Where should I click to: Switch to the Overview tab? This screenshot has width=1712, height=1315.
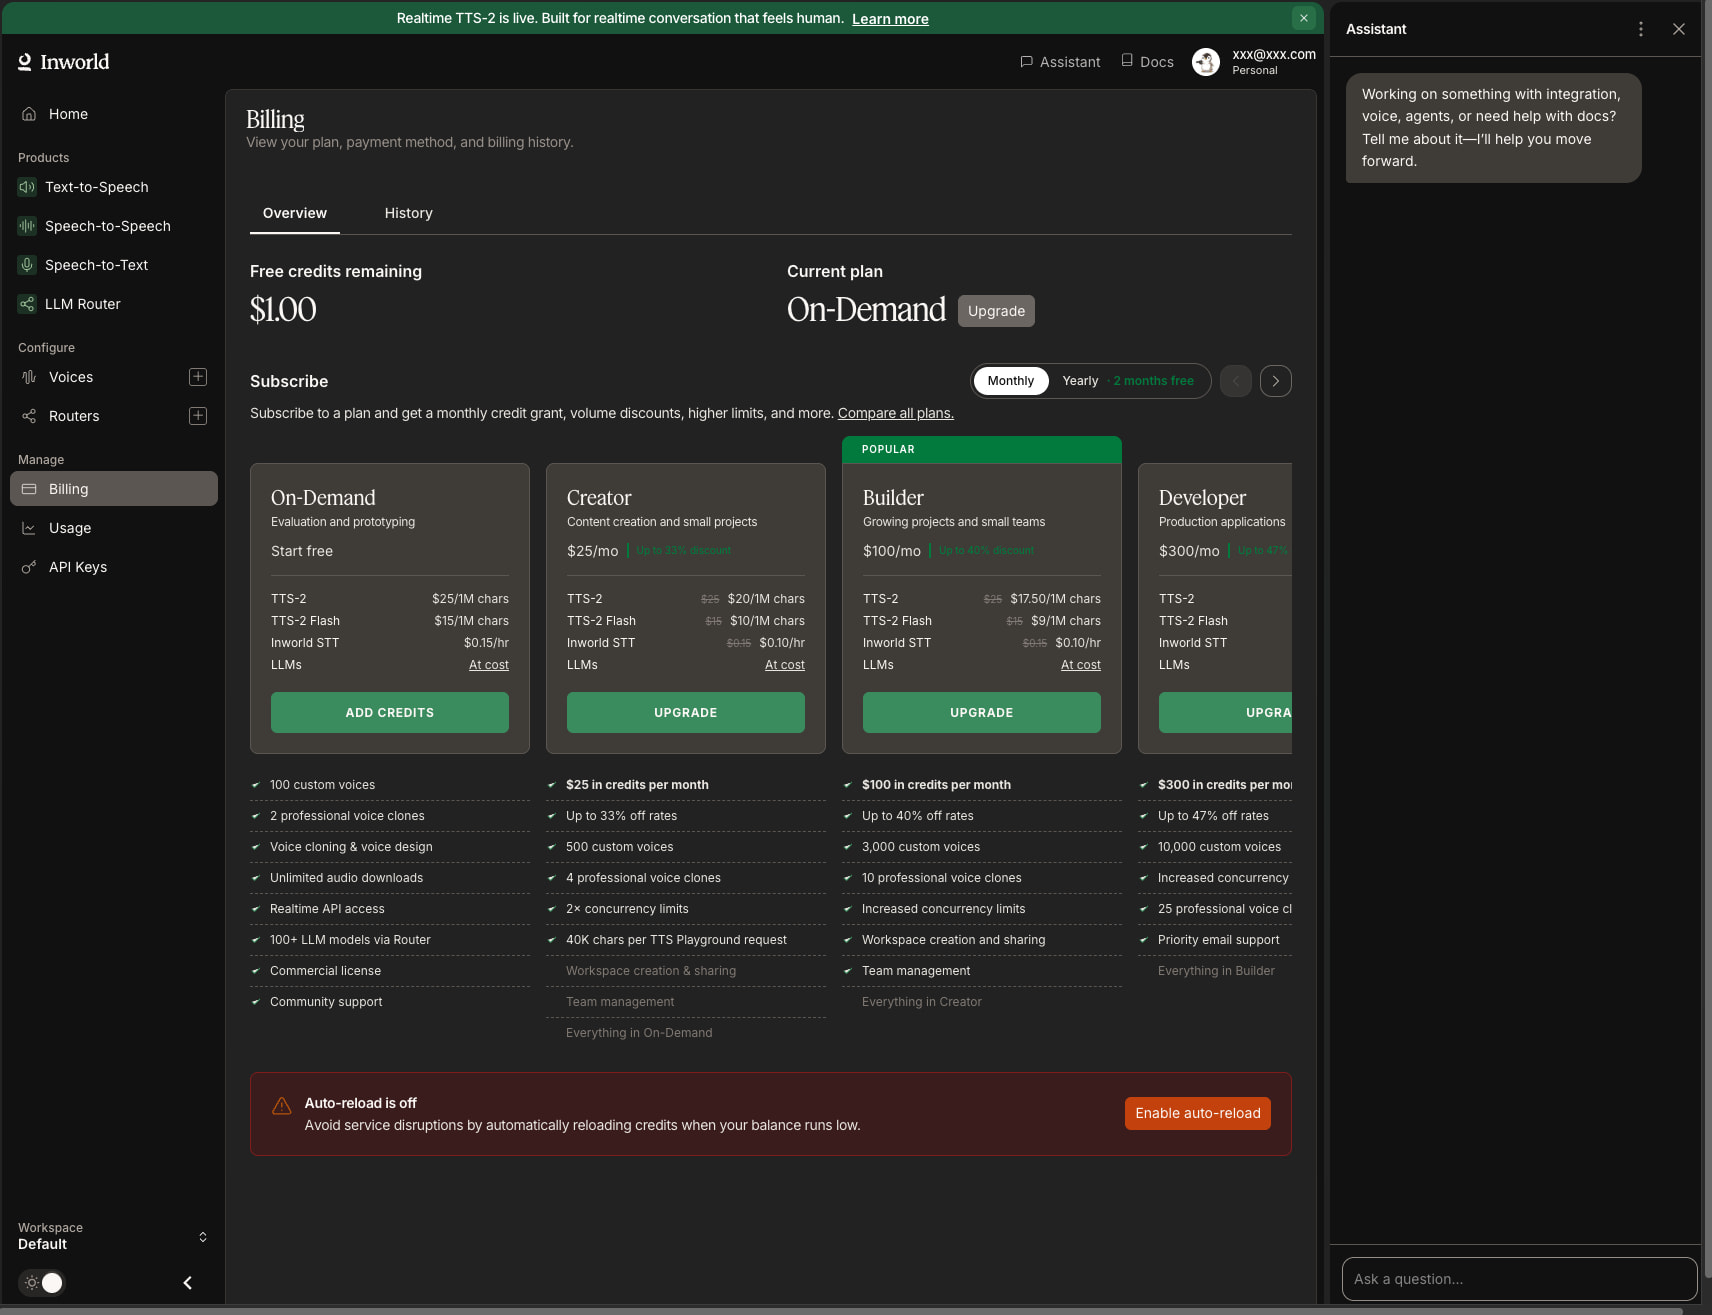point(295,213)
